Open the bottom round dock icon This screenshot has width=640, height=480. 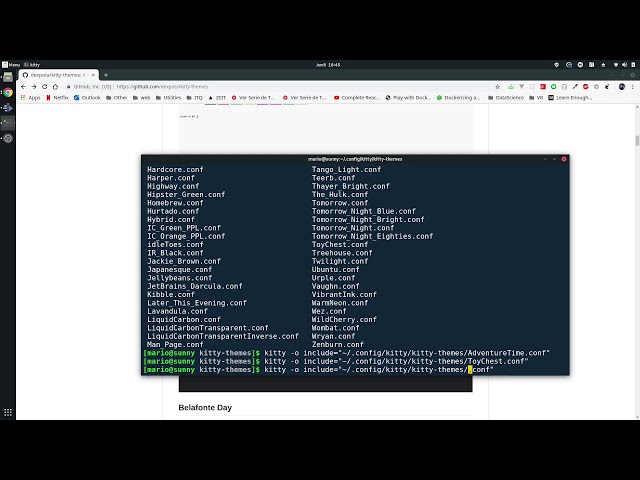pyautogui.click(x=8, y=138)
